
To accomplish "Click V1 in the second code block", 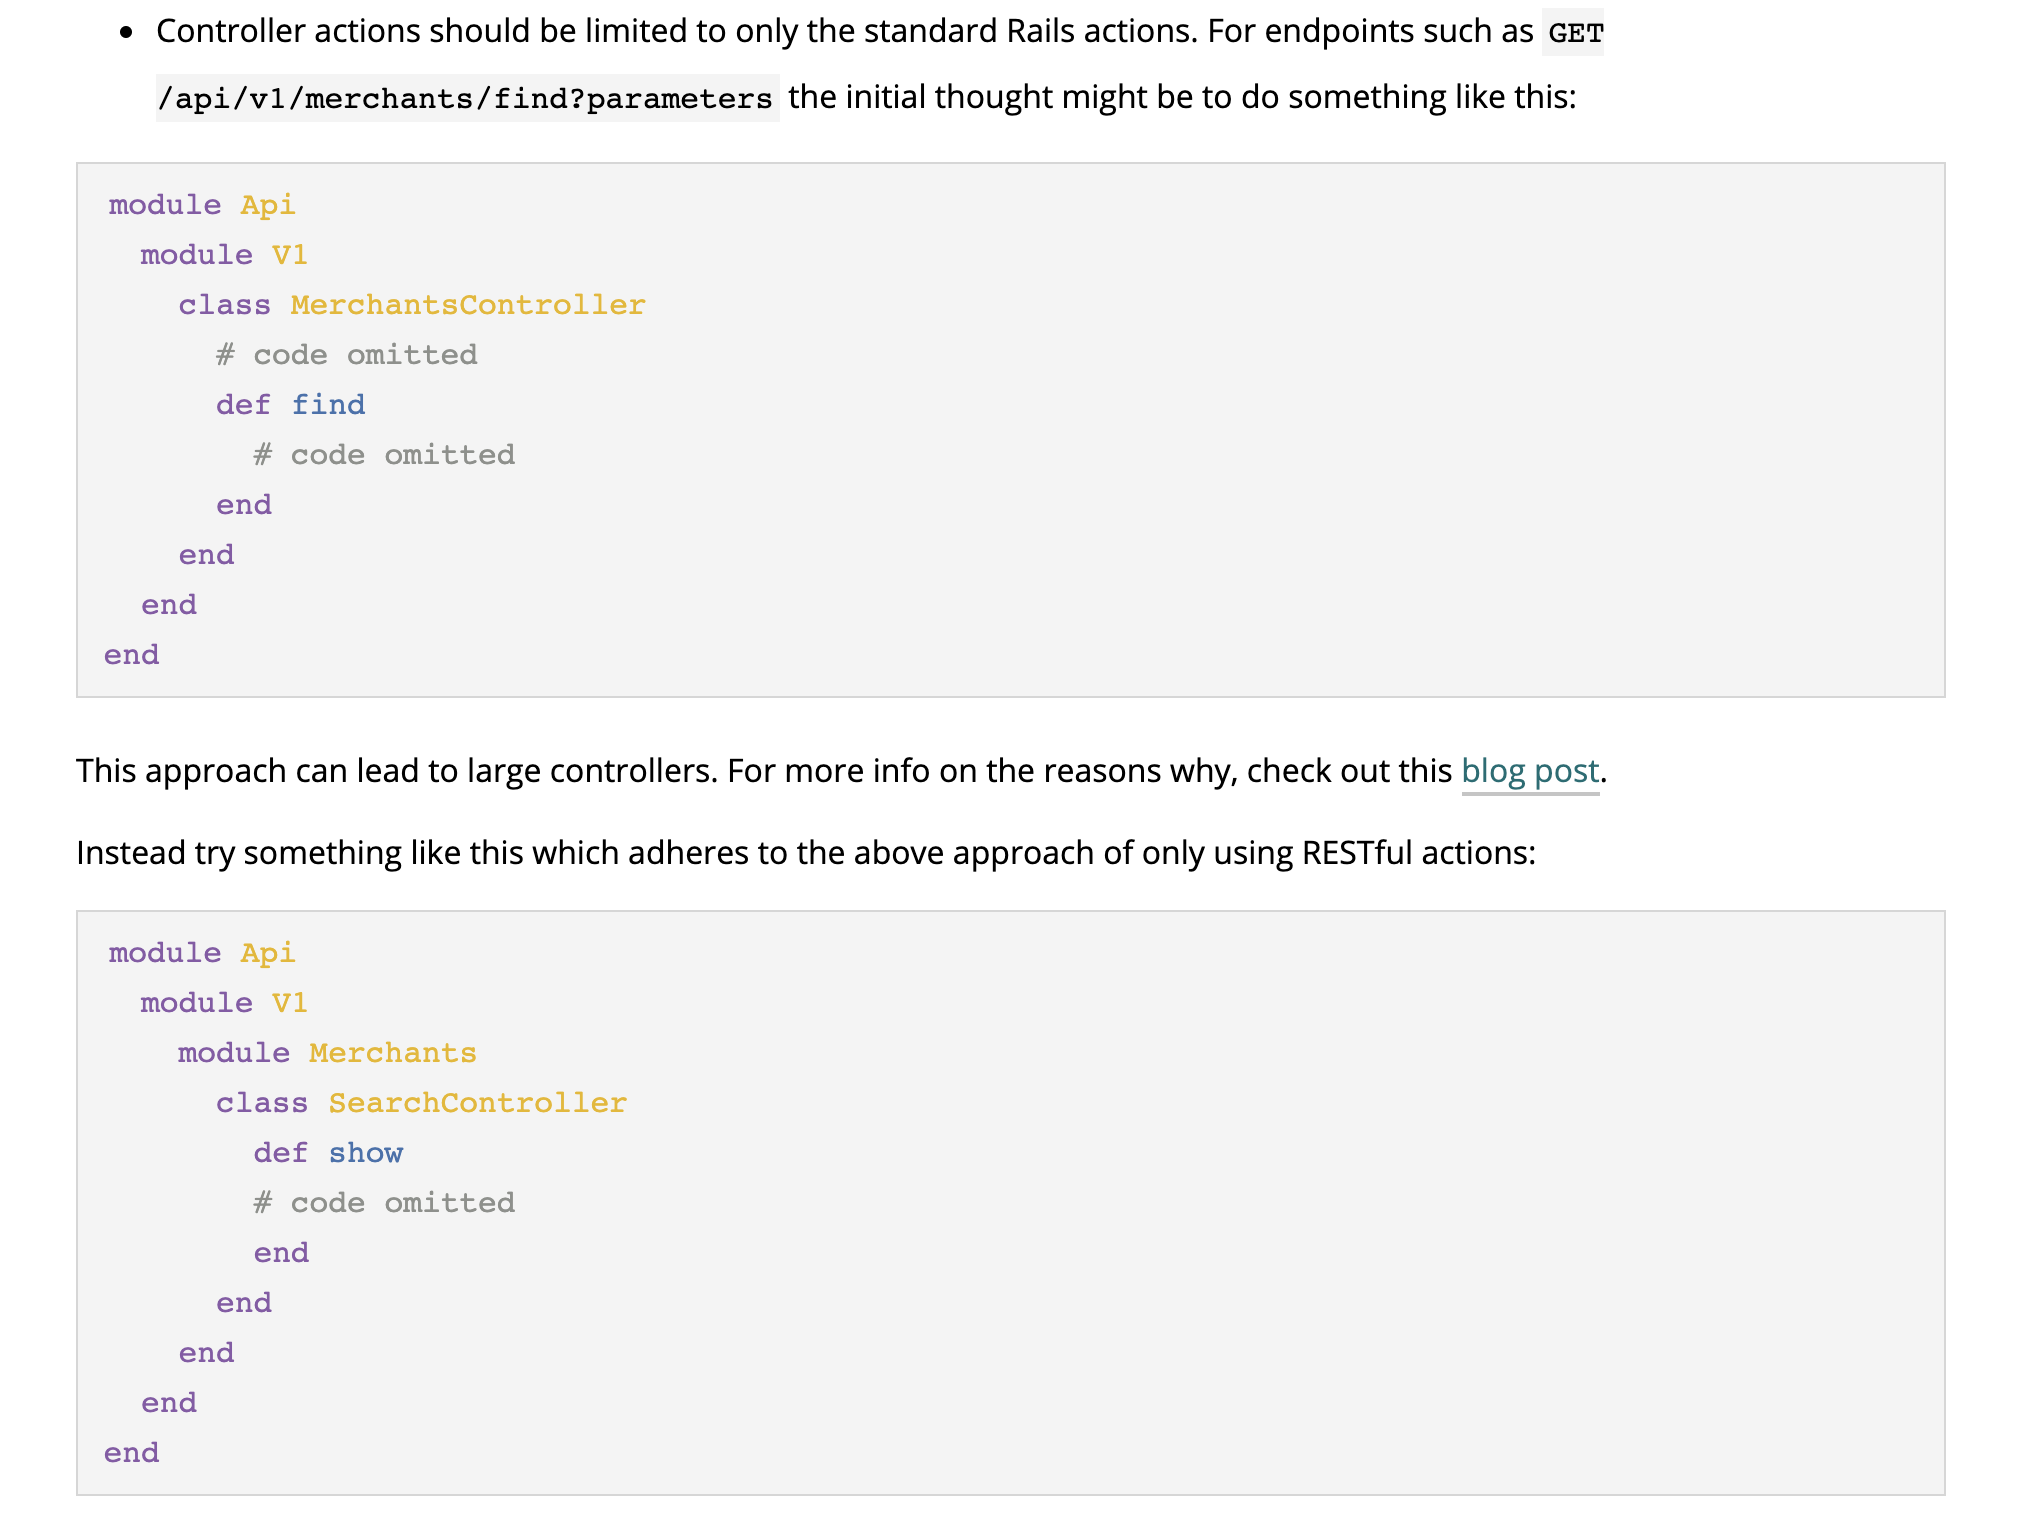I will pyautogui.click(x=289, y=1002).
